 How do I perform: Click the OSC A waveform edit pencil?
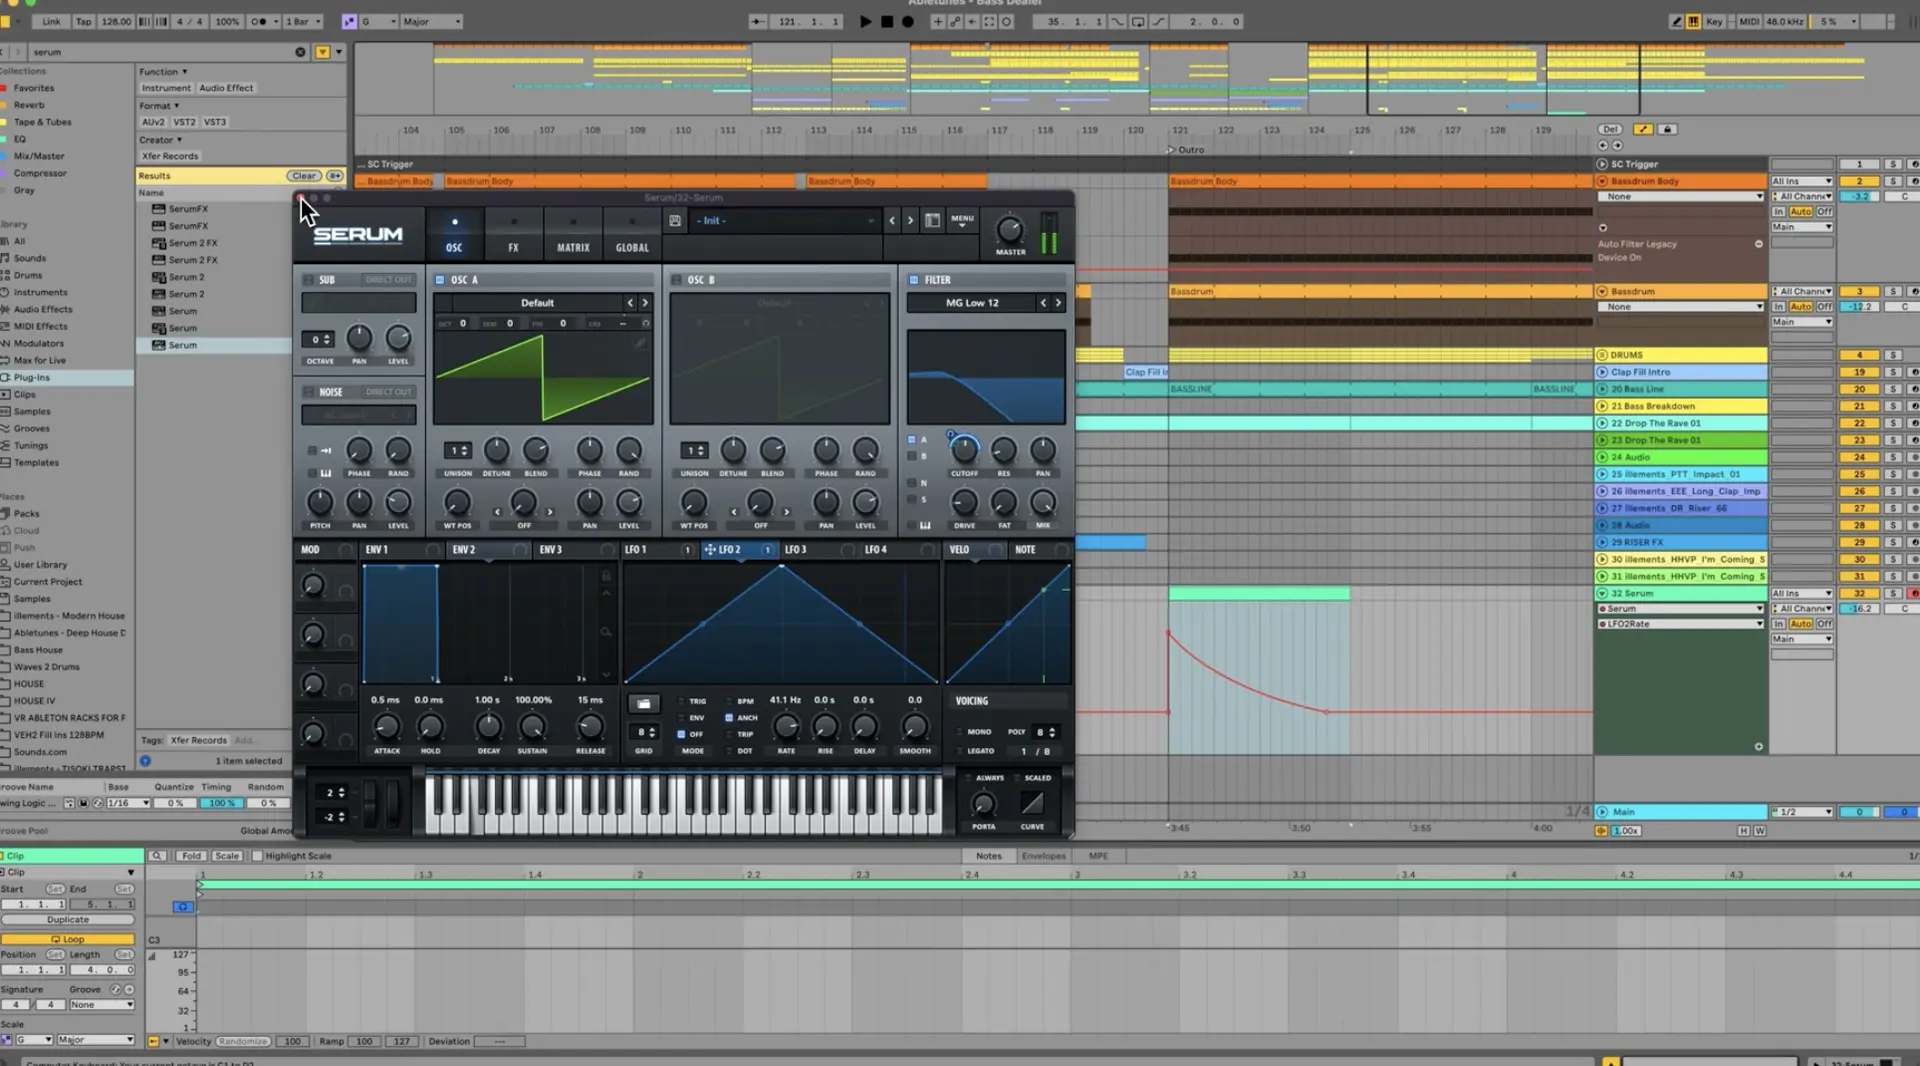tap(640, 342)
